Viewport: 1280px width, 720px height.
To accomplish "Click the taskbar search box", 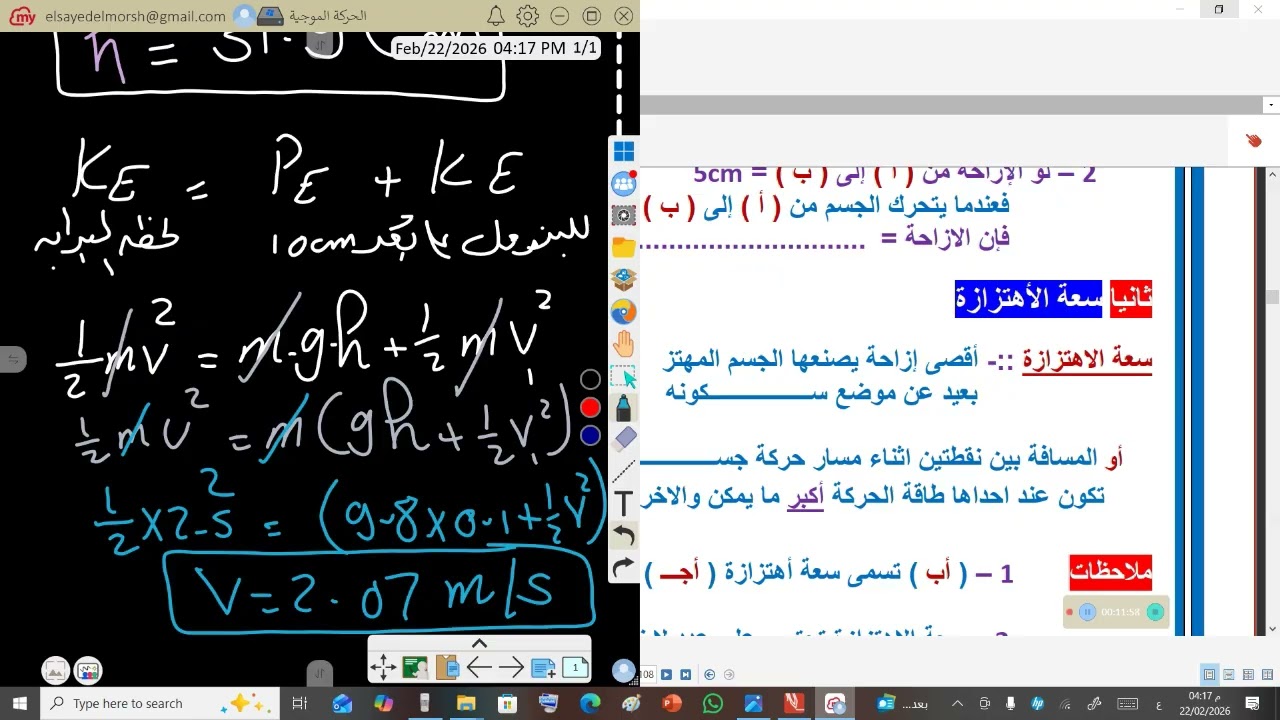I will click(161, 704).
